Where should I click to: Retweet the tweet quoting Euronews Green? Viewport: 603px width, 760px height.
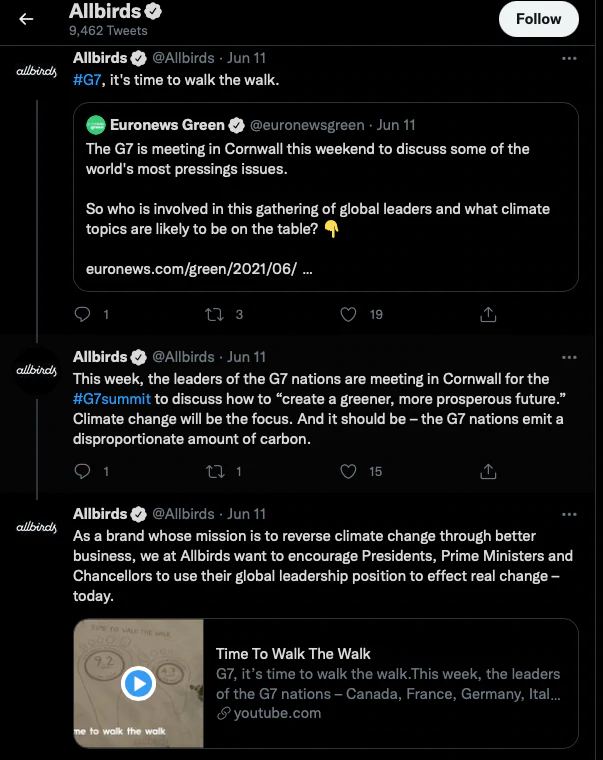211,314
